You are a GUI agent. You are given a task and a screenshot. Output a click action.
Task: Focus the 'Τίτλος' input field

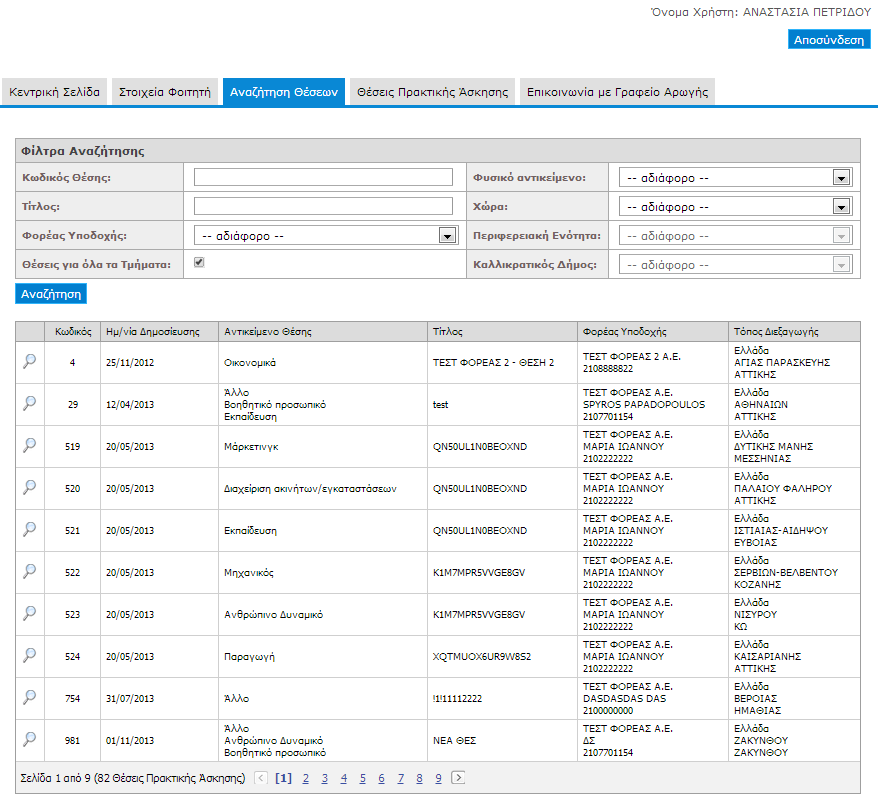(323, 206)
